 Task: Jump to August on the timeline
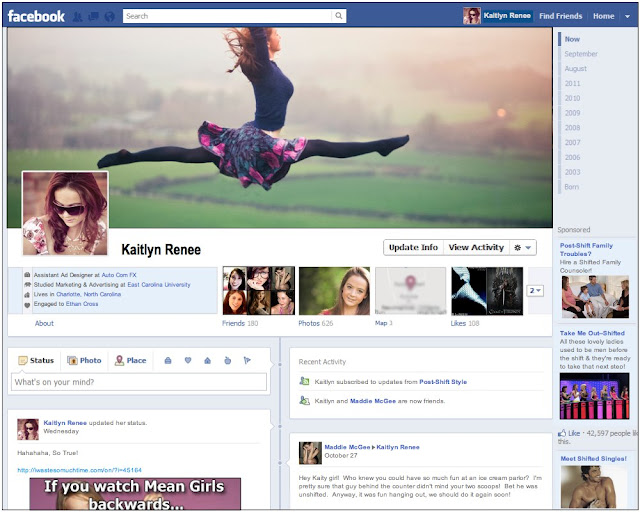576,69
